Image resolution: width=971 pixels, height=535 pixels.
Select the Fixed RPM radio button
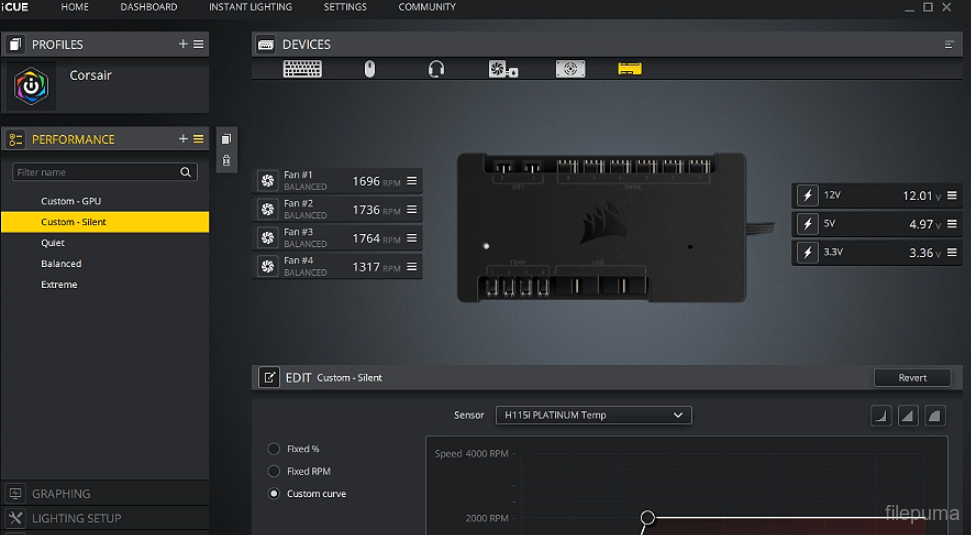tap(274, 471)
